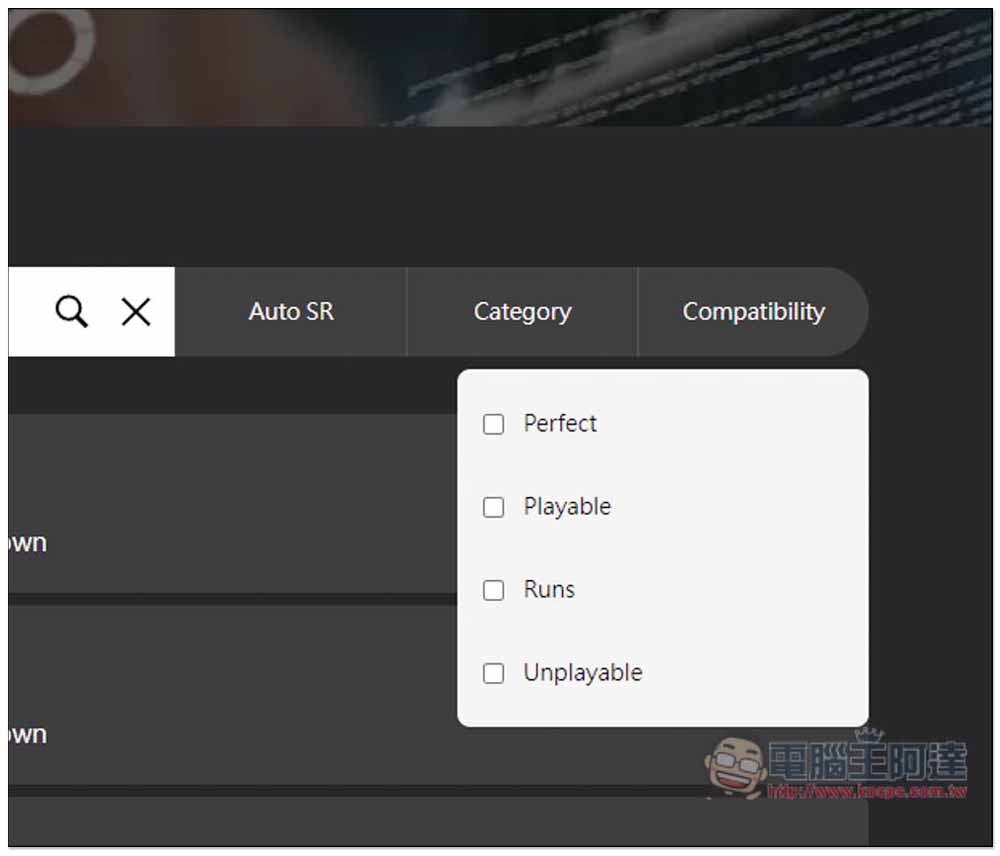The width and height of the screenshot is (1000, 856).
Task: Enable the Playable checkbox
Action: coord(493,507)
